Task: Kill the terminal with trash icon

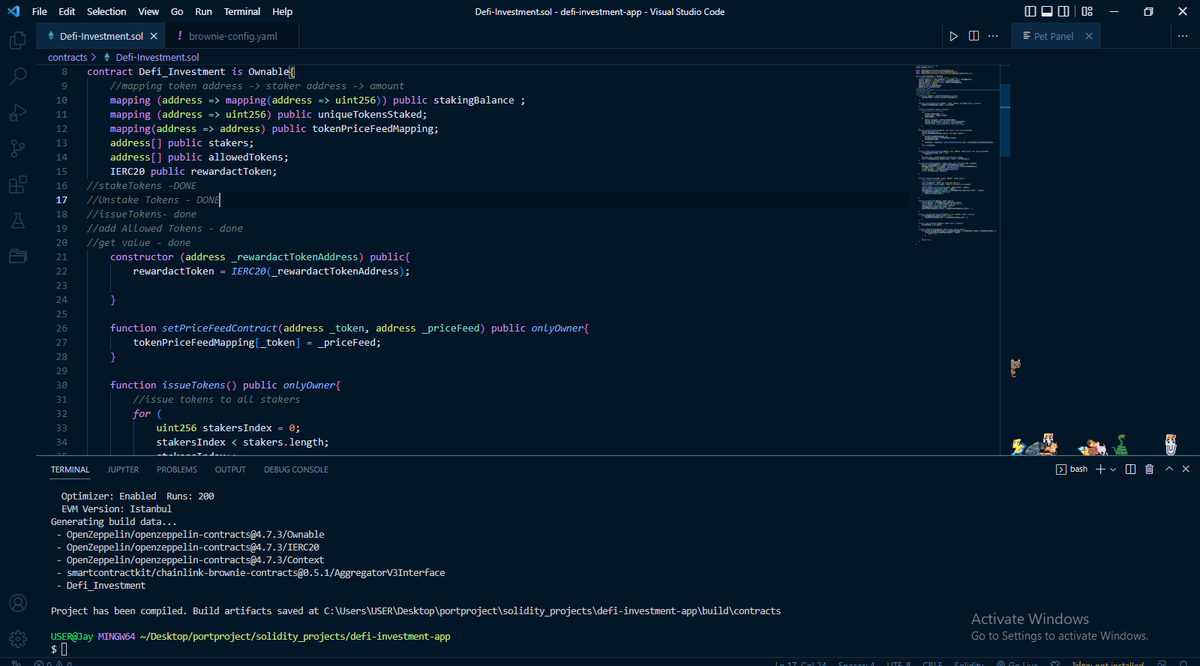Action: pyautogui.click(x=1149, y=469)
